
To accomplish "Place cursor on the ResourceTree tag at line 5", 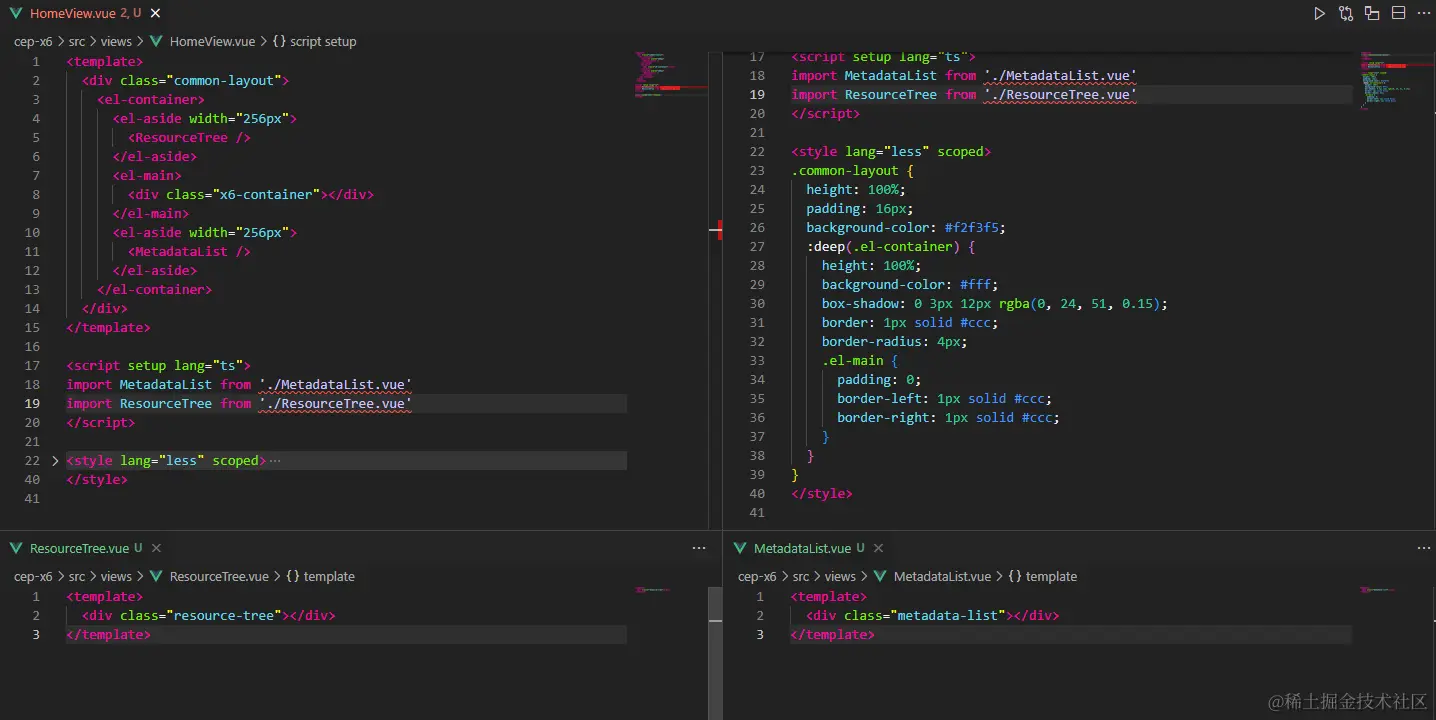I will click(x=189, y=138).
